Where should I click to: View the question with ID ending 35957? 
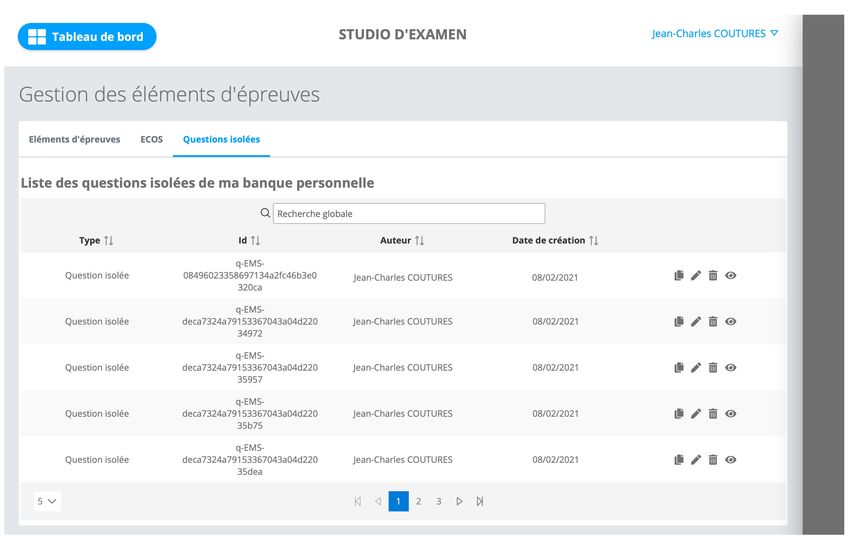point(731,368)
